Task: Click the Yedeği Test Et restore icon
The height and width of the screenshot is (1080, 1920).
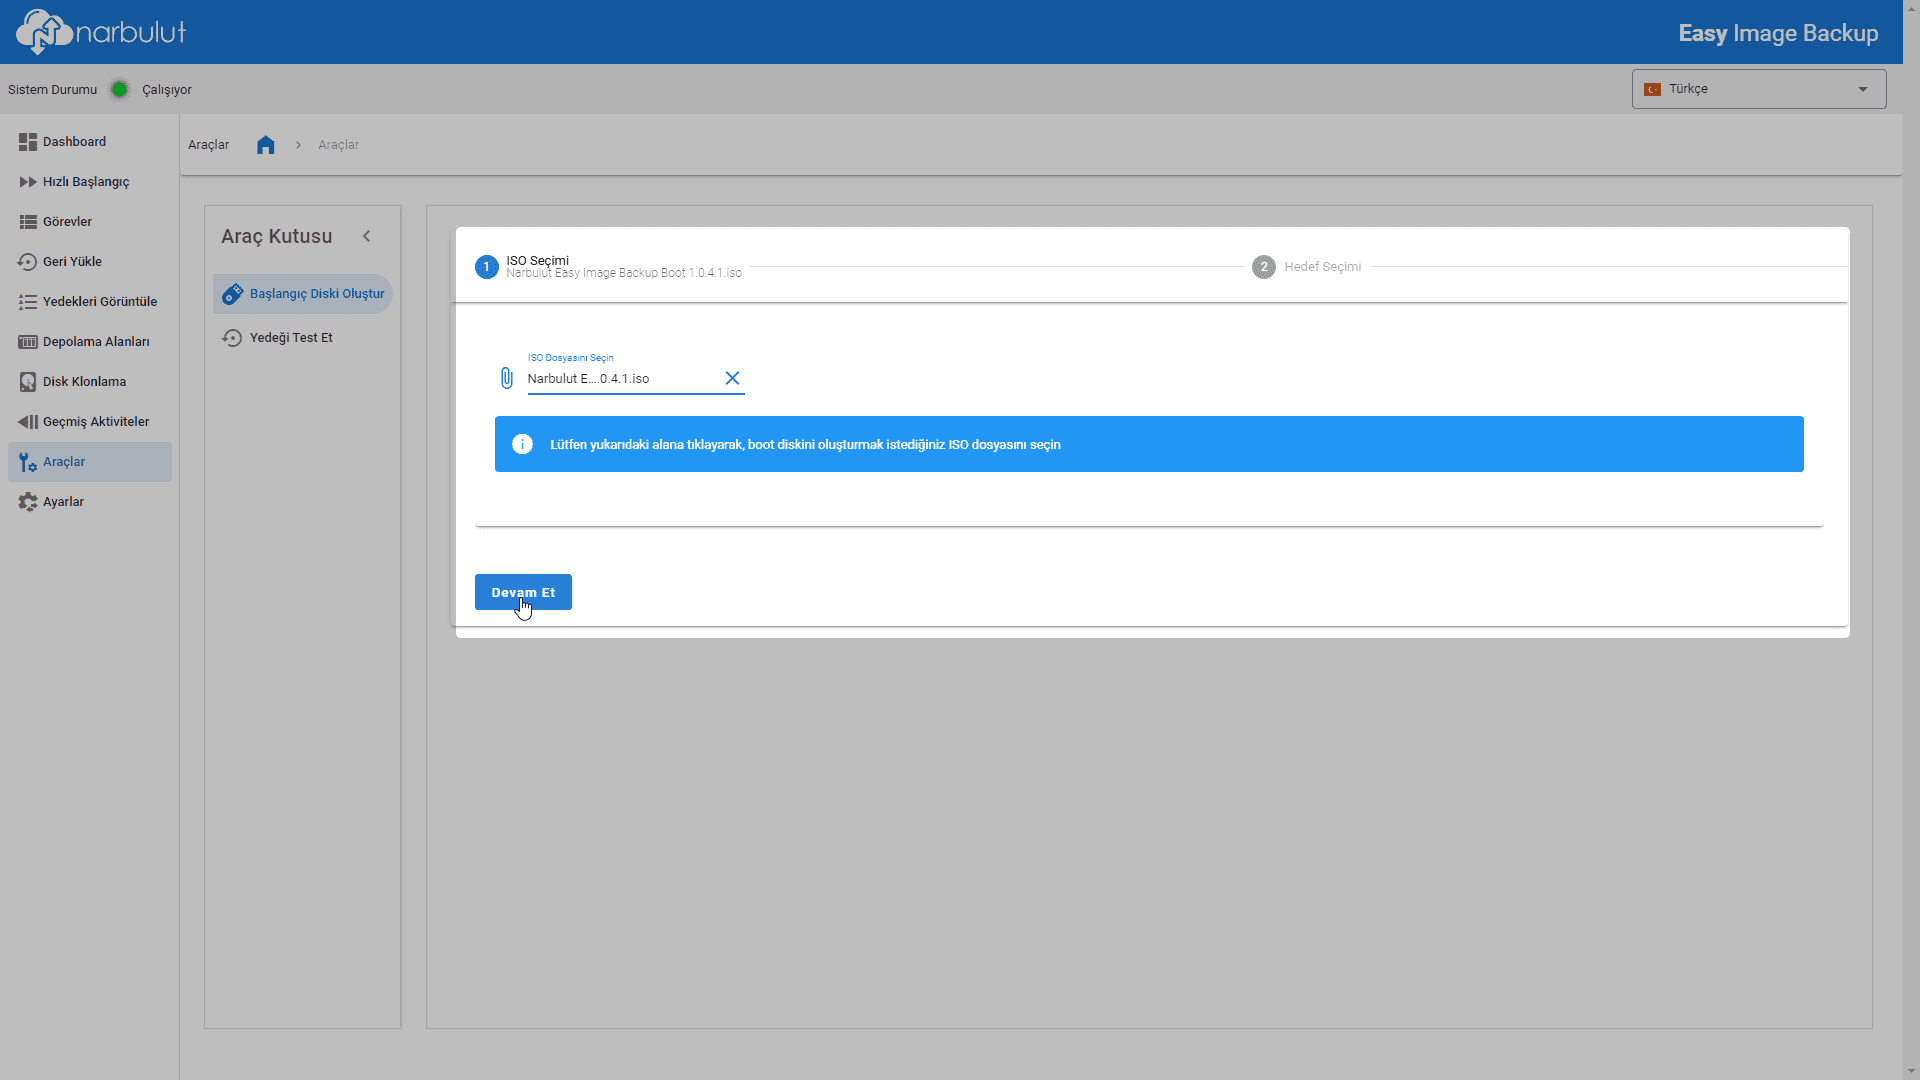Action: (x=232, y=338)
